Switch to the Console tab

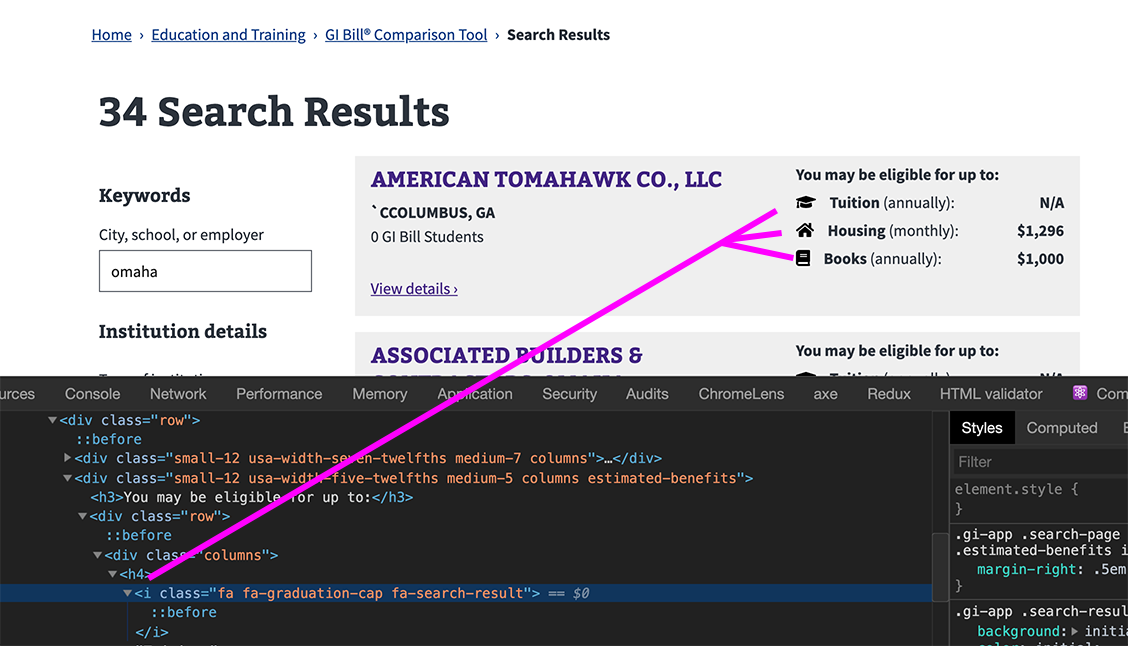tap(92, 393)
